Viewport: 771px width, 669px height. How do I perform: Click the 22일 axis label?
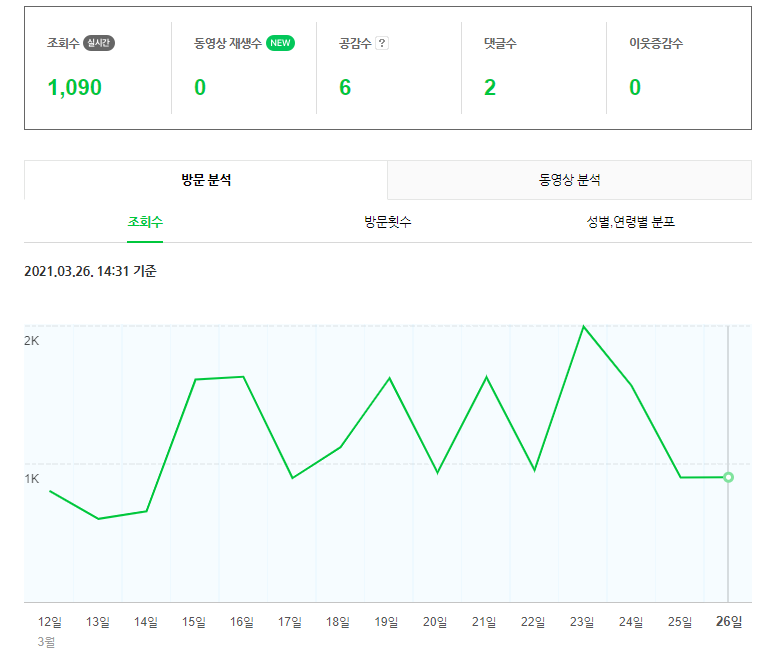[533, 622]
